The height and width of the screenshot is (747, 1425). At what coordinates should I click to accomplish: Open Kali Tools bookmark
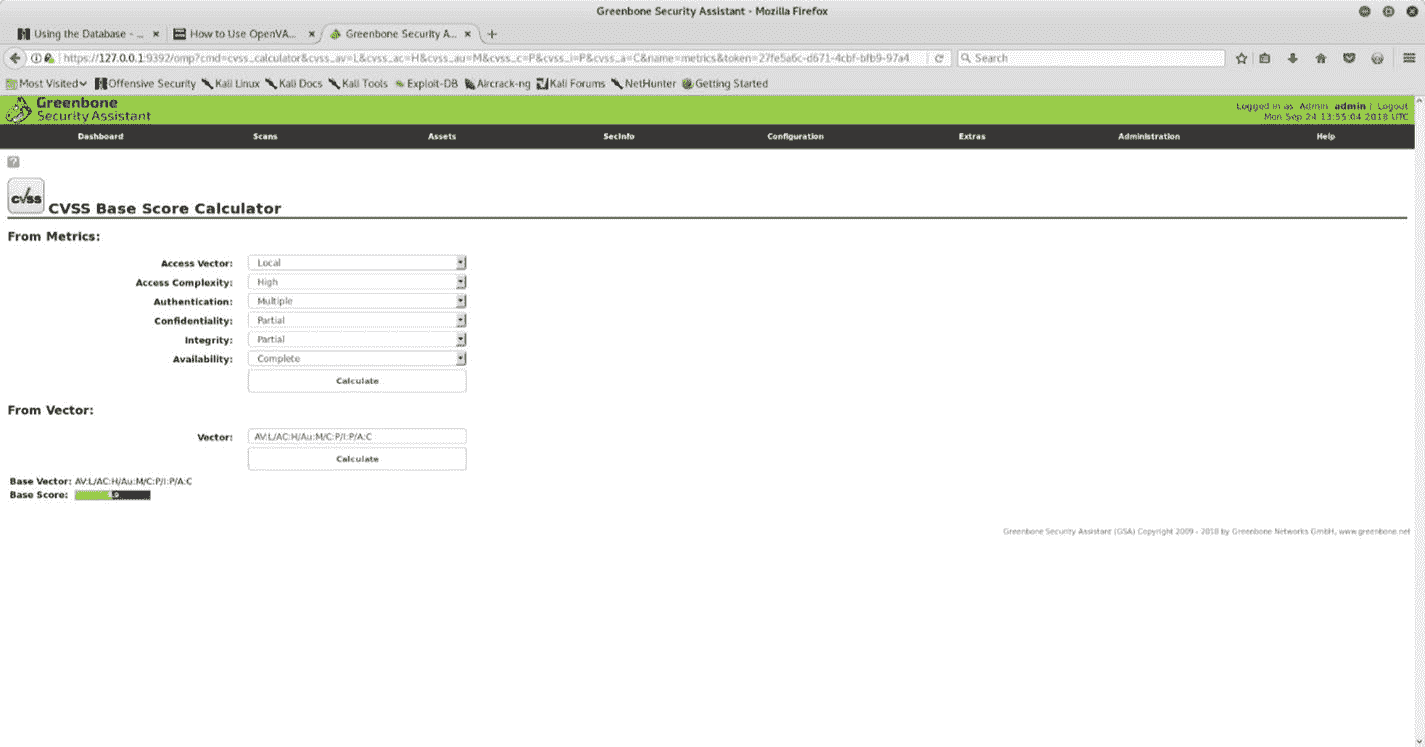click(x=358, y=84)
